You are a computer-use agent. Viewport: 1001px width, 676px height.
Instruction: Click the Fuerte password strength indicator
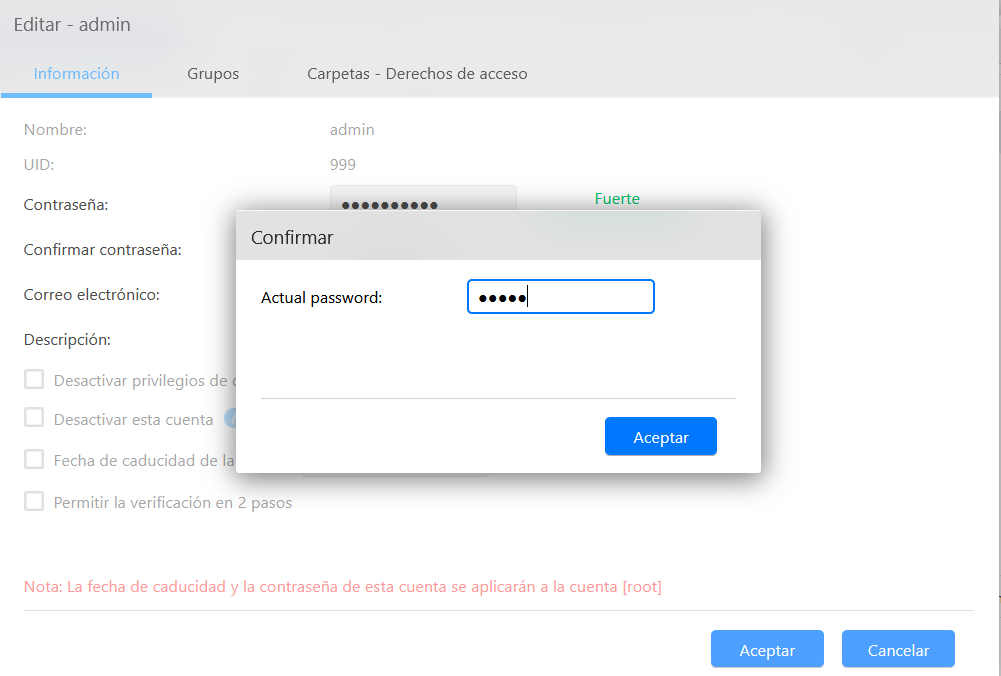tap(617, 199)
